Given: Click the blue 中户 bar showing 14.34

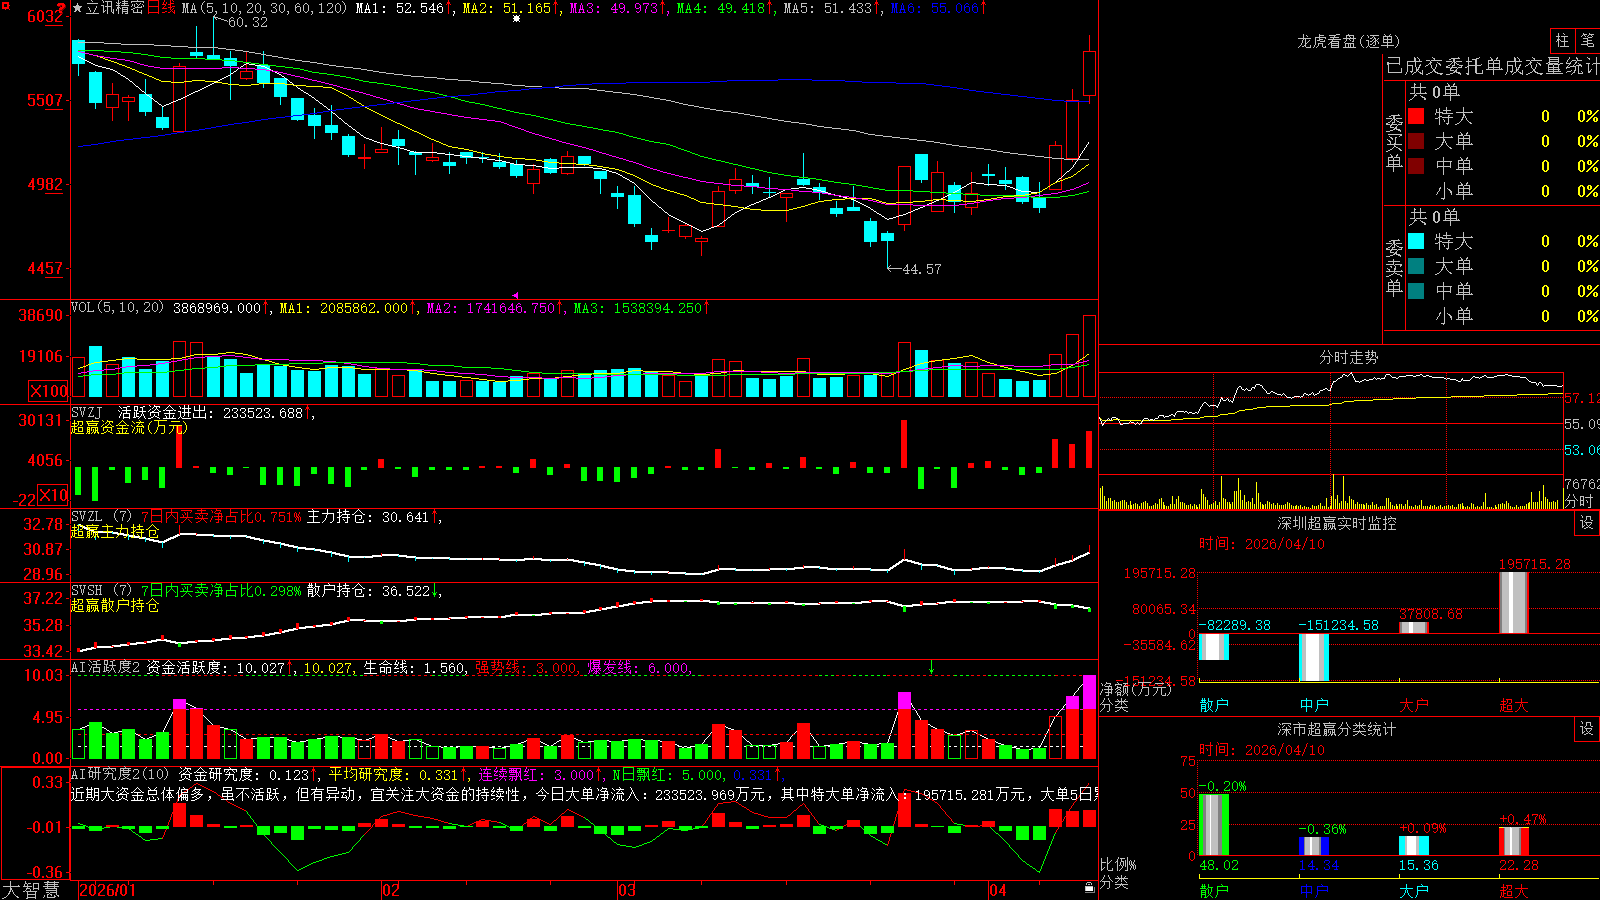Looking at the screenshot, I should coord(1314,846).
